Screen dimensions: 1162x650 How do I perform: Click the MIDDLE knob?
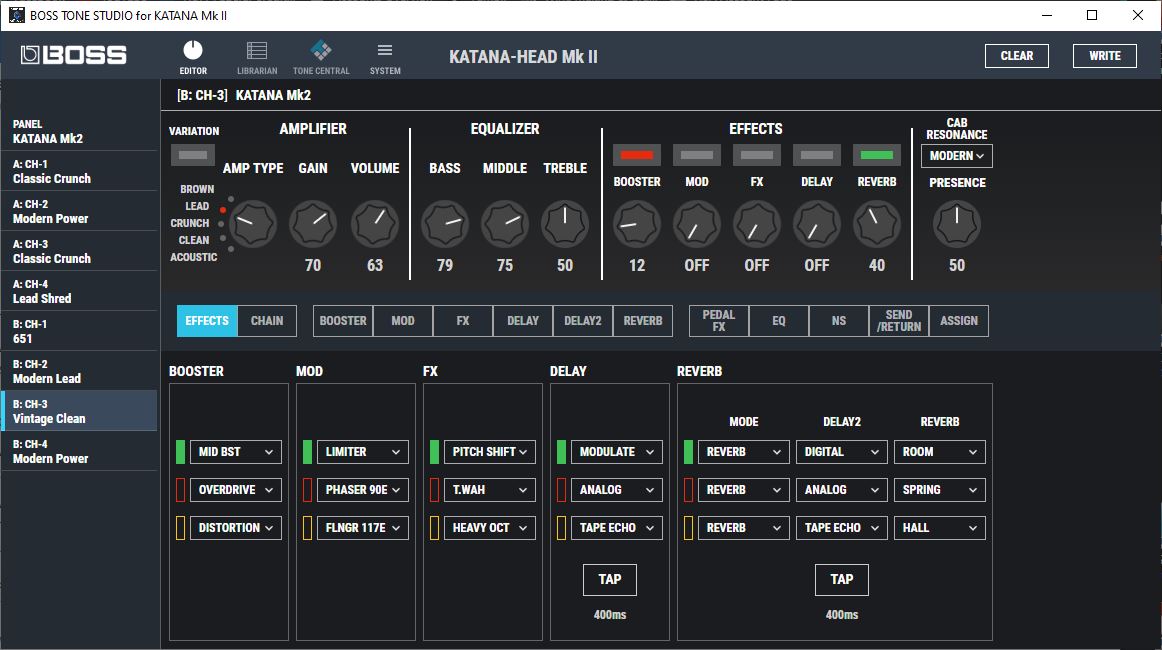pos(505,224)
